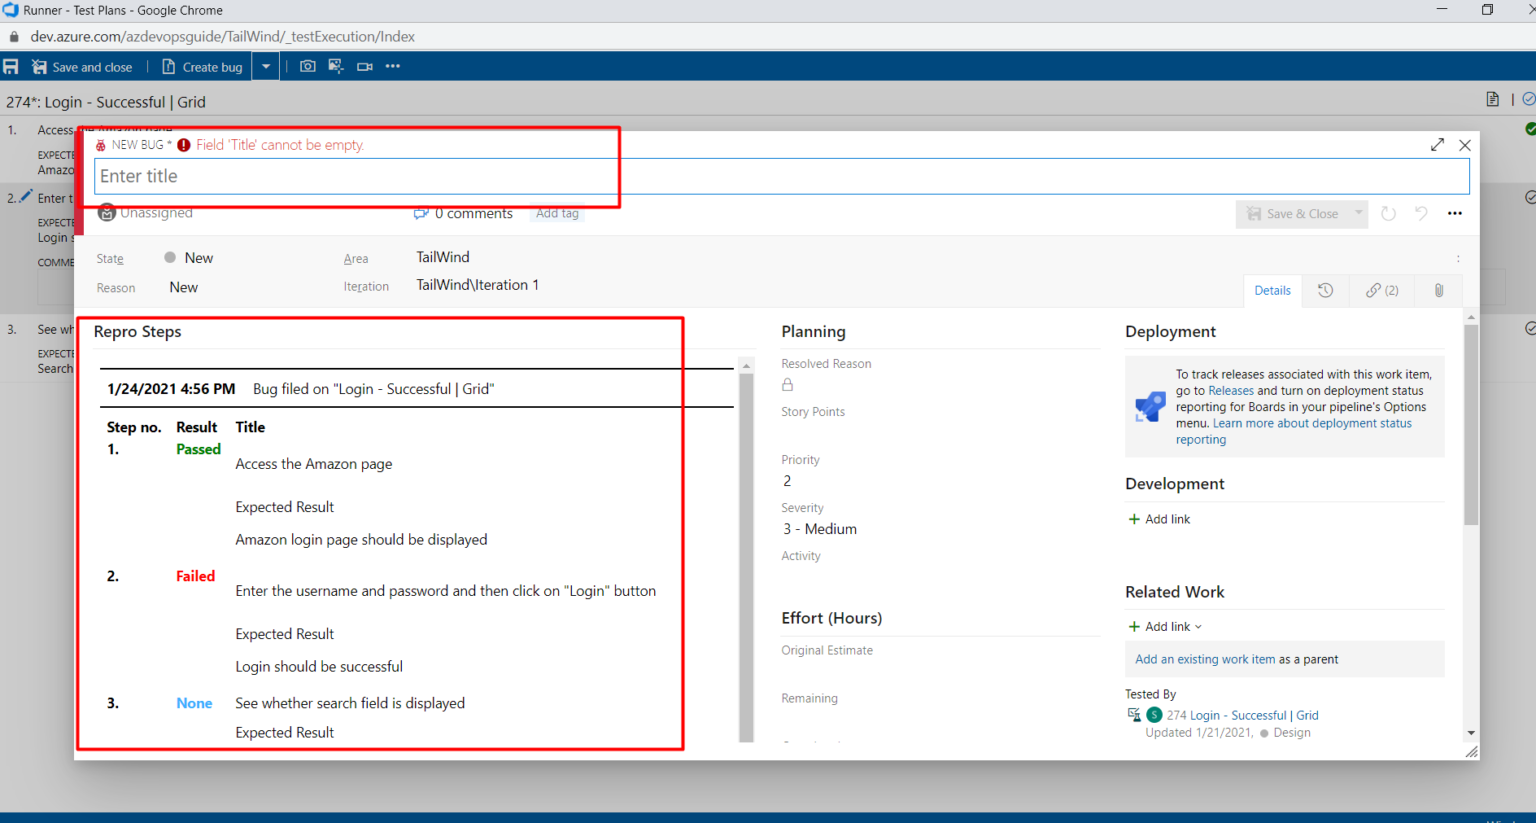Open the History tab icon
This screenshot has height=823, width=1536.
[x=1325, y=291]
